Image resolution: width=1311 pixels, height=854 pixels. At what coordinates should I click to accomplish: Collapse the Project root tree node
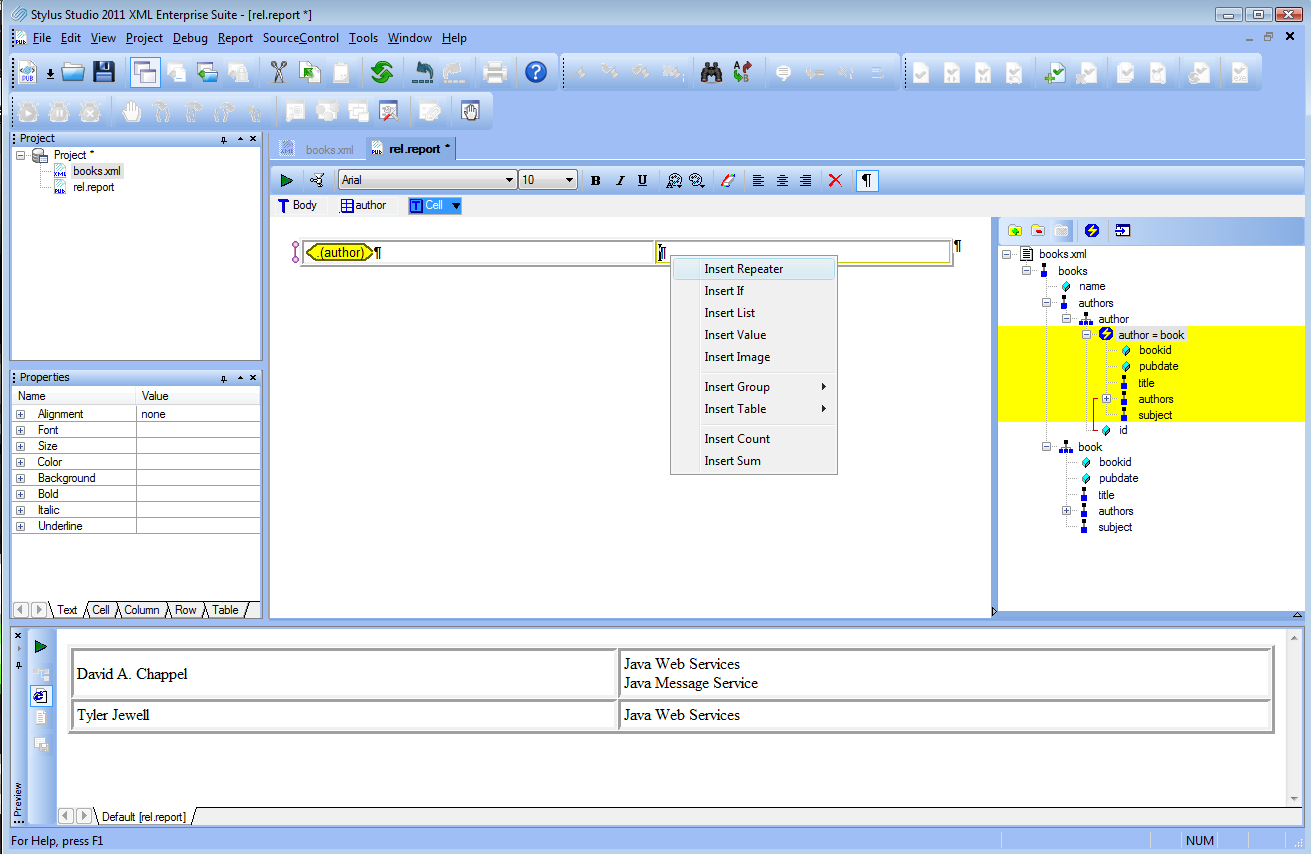pos(20,155)
